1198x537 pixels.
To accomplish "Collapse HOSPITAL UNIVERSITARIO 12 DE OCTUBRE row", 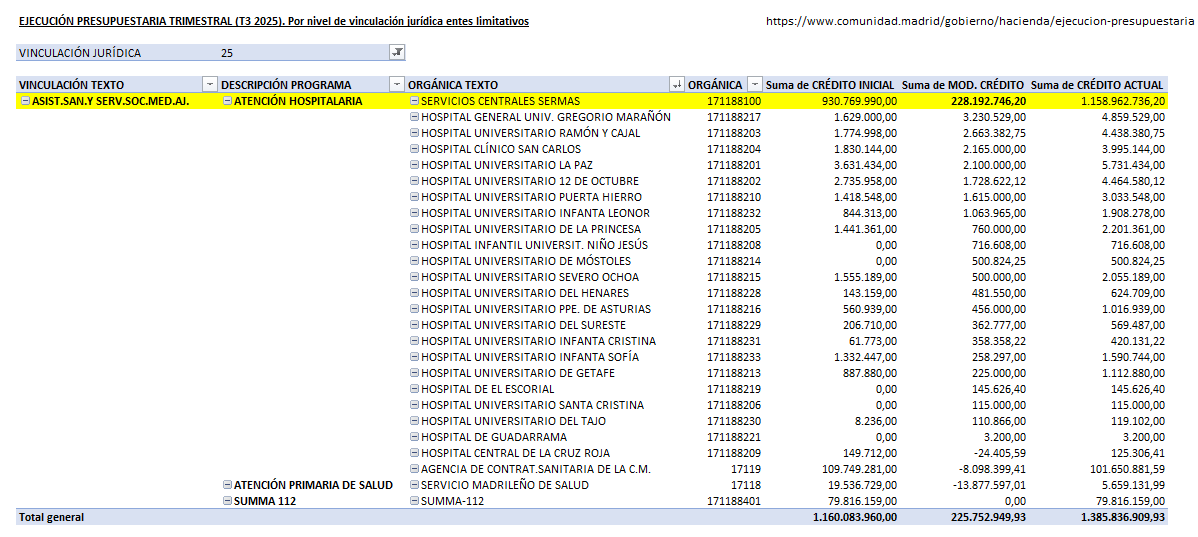I will click(414, 181).
